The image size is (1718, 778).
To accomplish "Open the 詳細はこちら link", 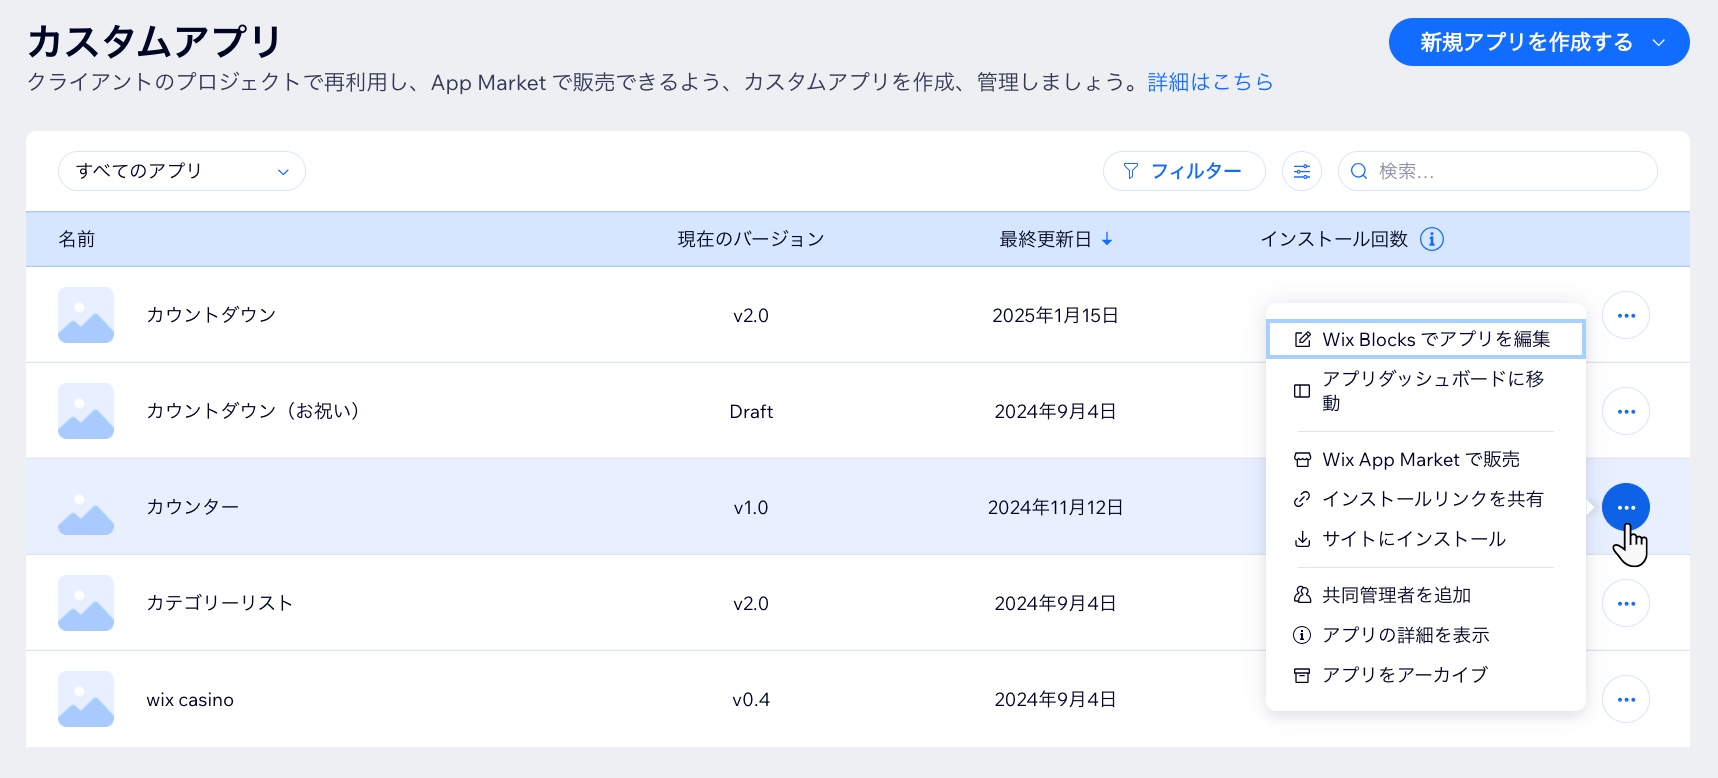I will (x=1210, y=82).
